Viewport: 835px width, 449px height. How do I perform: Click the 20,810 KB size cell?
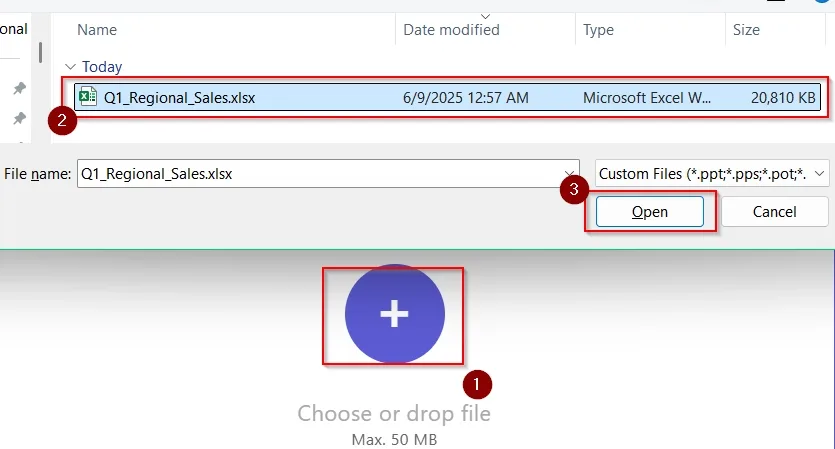click(783, 97)
